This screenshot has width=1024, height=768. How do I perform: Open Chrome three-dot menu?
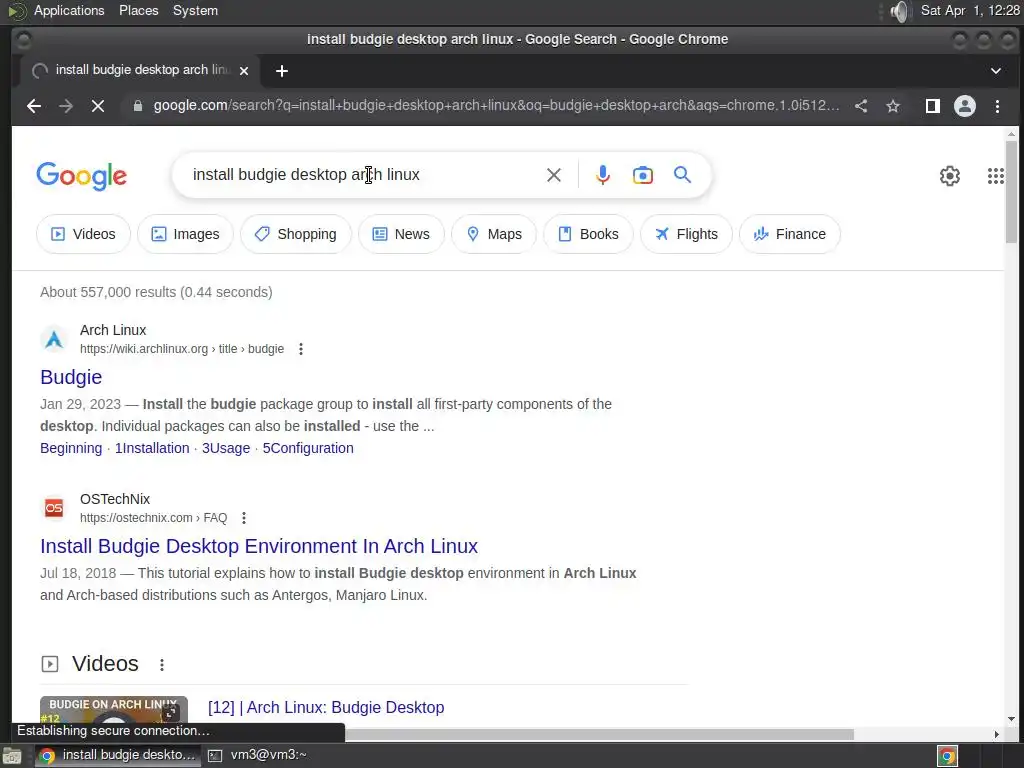point(997,106)
